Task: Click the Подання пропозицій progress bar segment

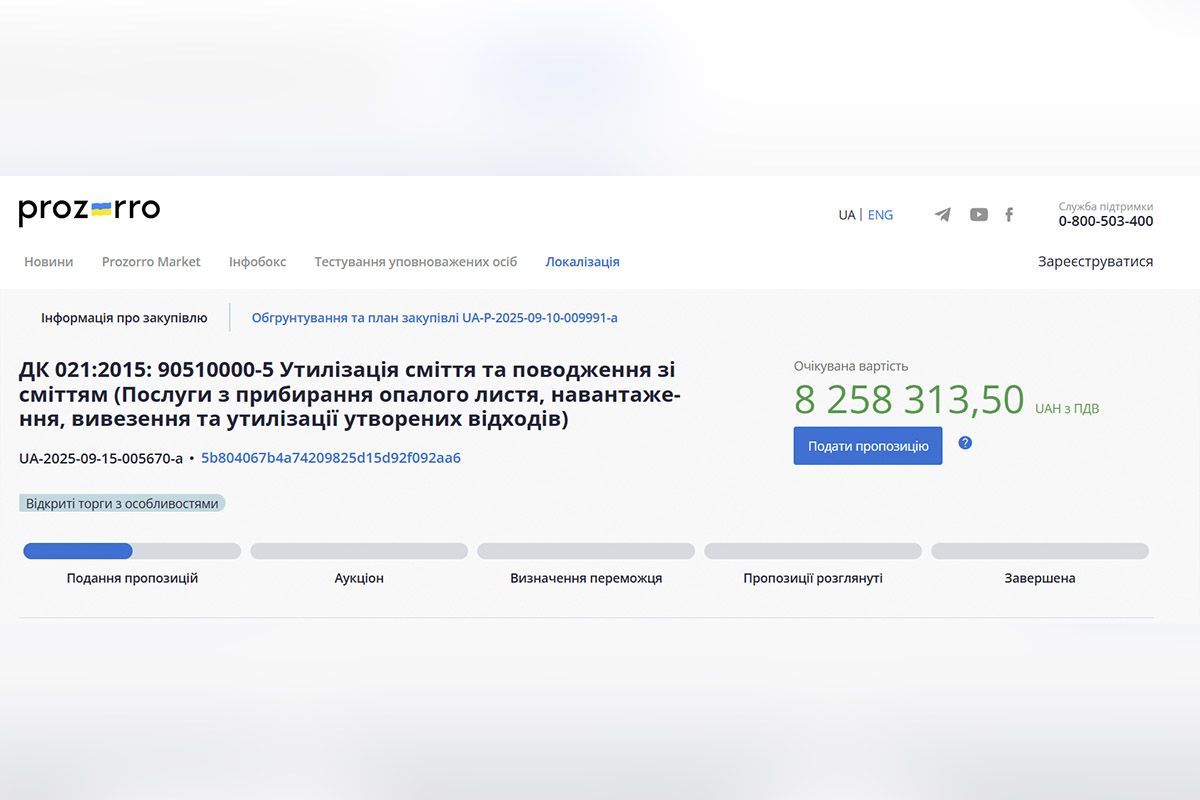Action: coord(131,551)
